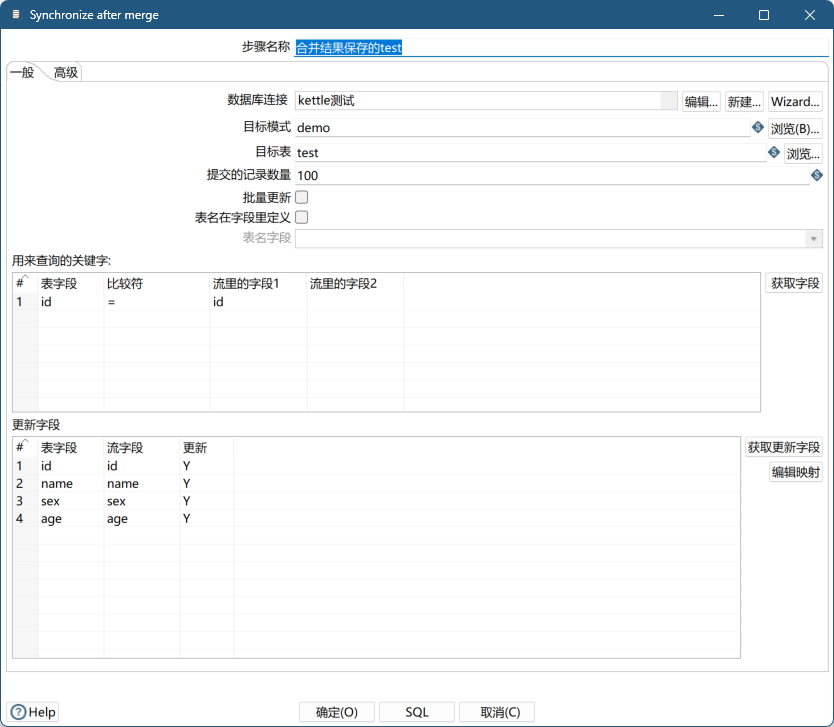Switch to the 高级 tab

tap(66, 72)
